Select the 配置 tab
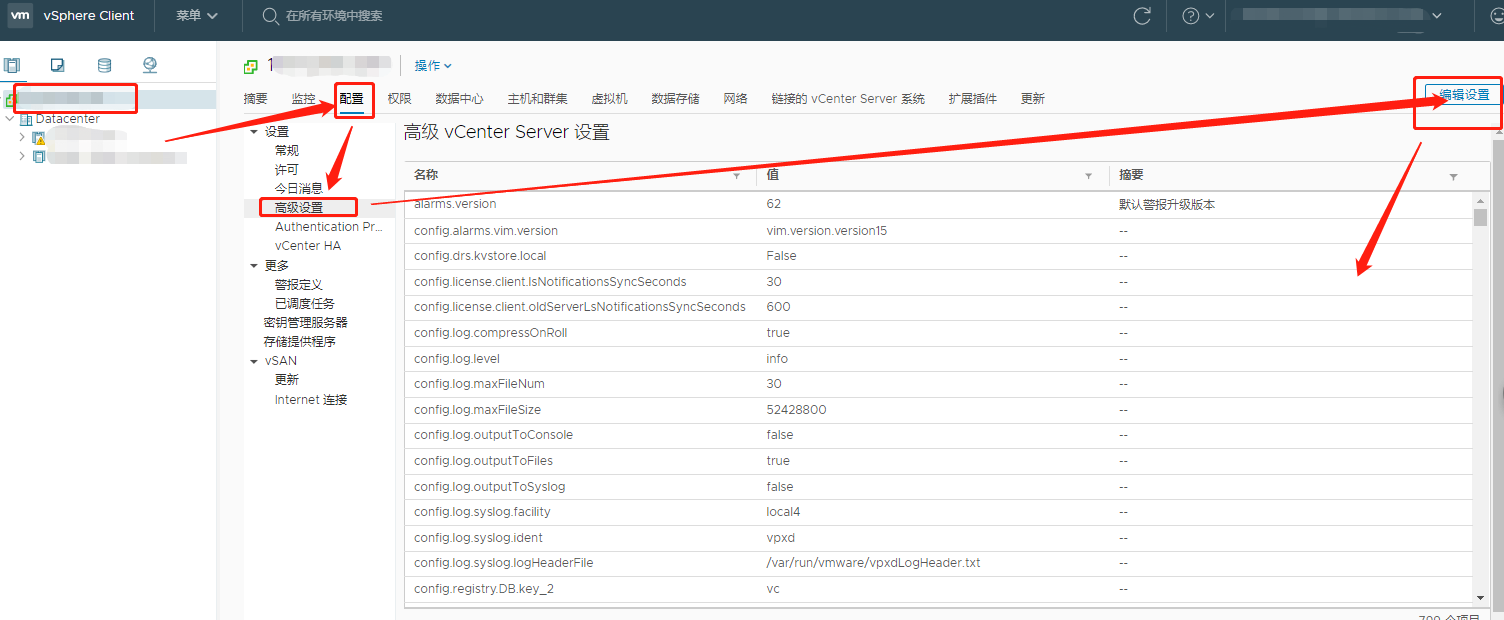This screenshot has width=1504, height=620. click(x=352, y=99)
